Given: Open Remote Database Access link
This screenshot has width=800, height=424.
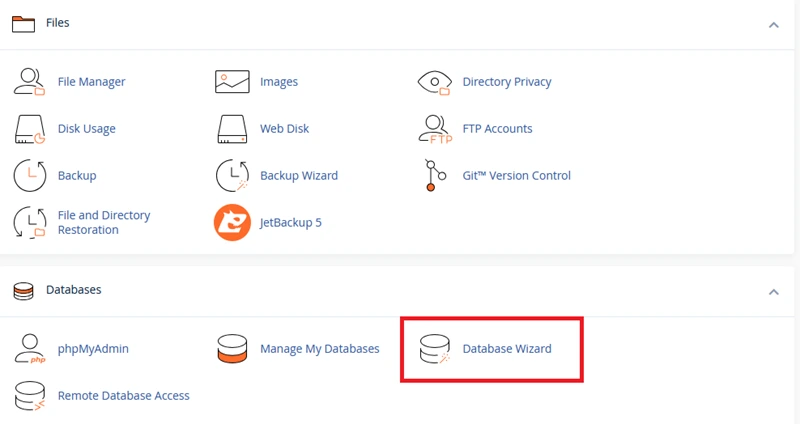Looking at the screenshot, I should pos(124,396).
